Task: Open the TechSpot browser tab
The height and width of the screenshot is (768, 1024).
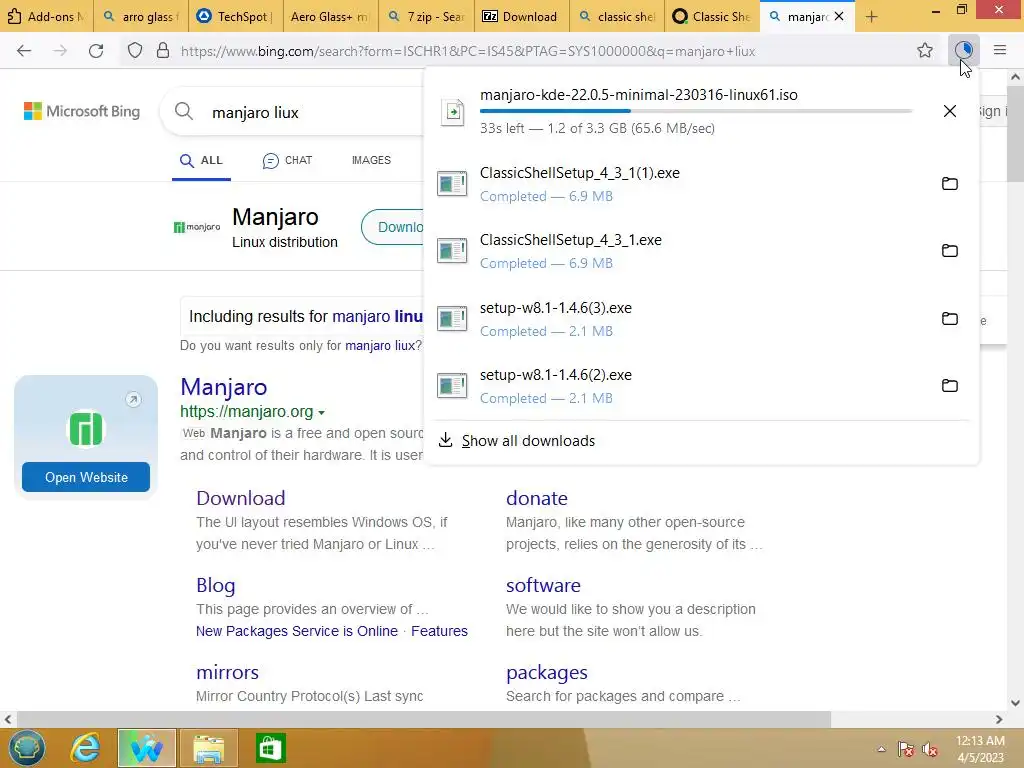Action: (x=236, y=16)
